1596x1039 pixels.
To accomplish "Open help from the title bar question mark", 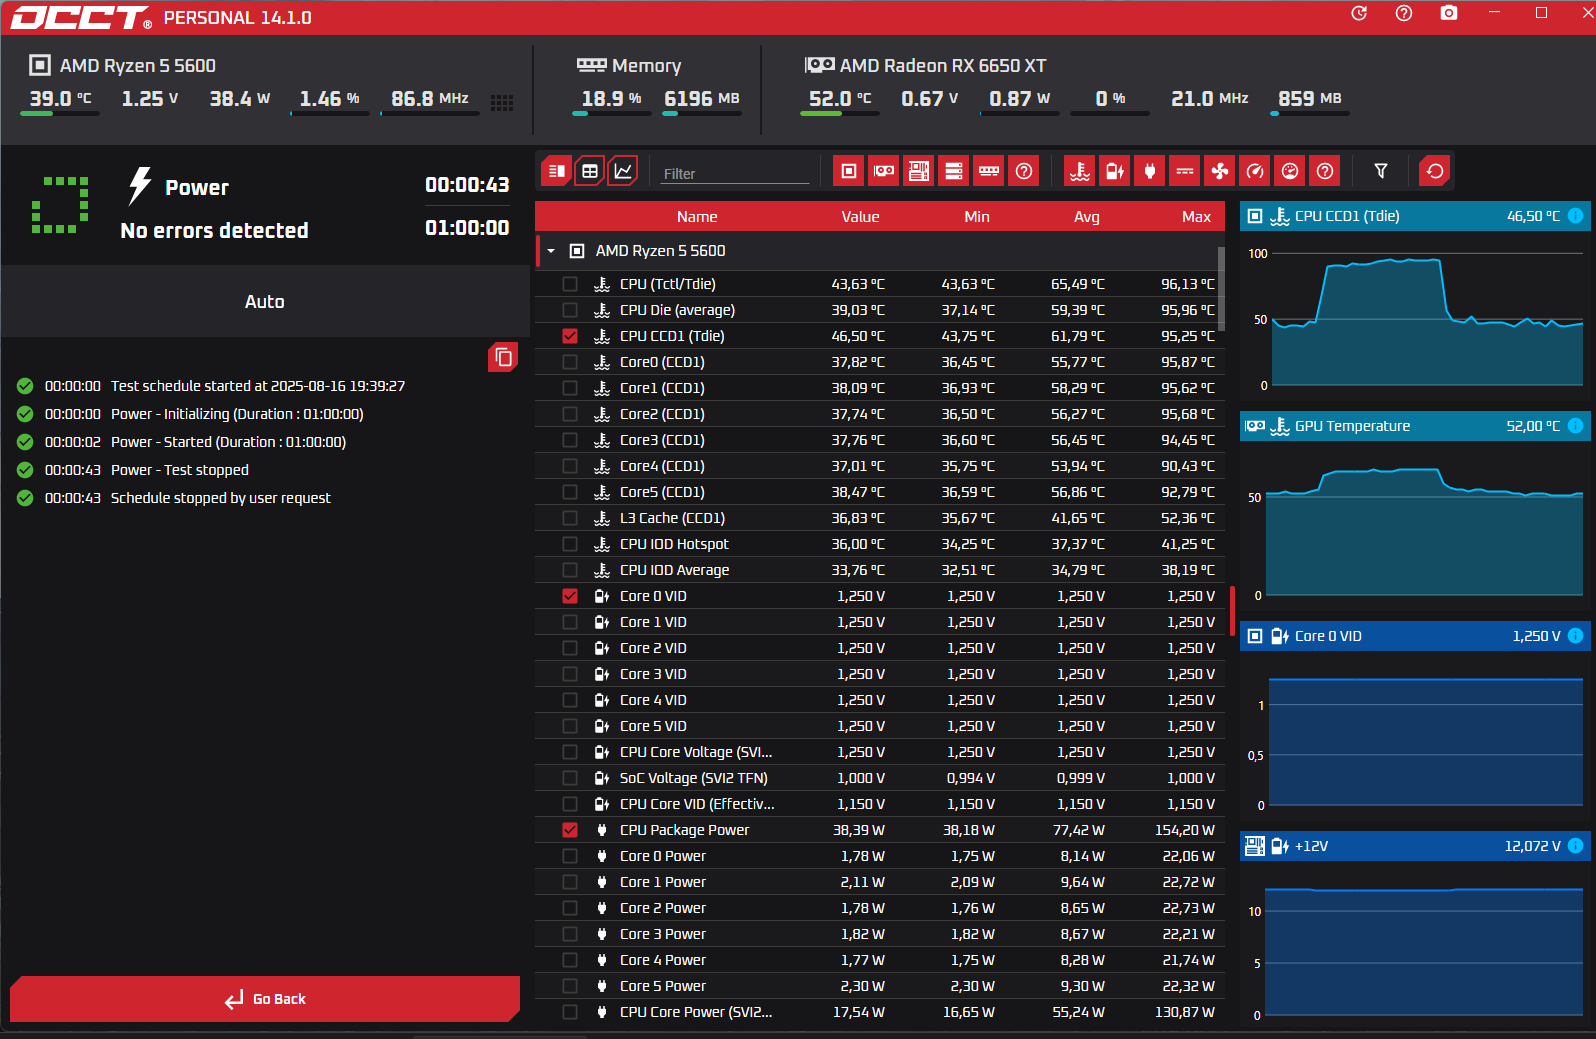I will pos(1404,13).
